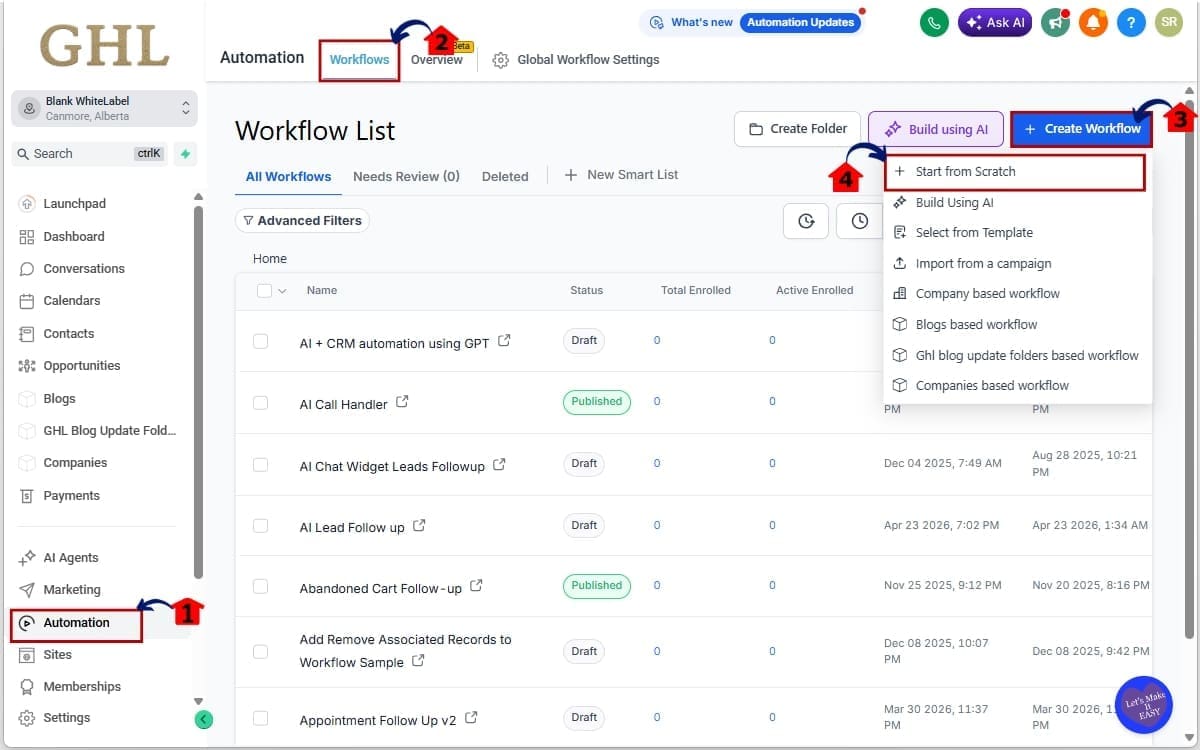Check the AI + CRM automation workflow checkbox
This screenshot has height=750, width=1200.
tap(261, 340)
